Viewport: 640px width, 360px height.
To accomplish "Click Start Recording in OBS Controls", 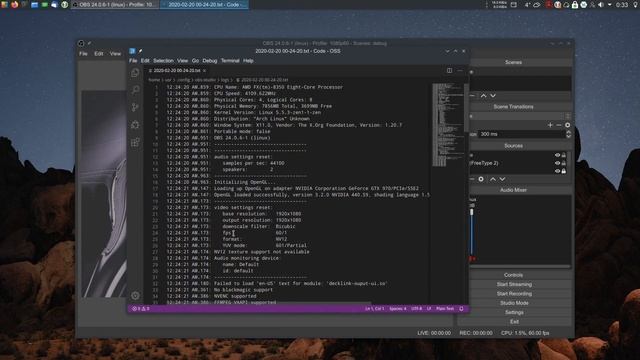I will (514, 294).
